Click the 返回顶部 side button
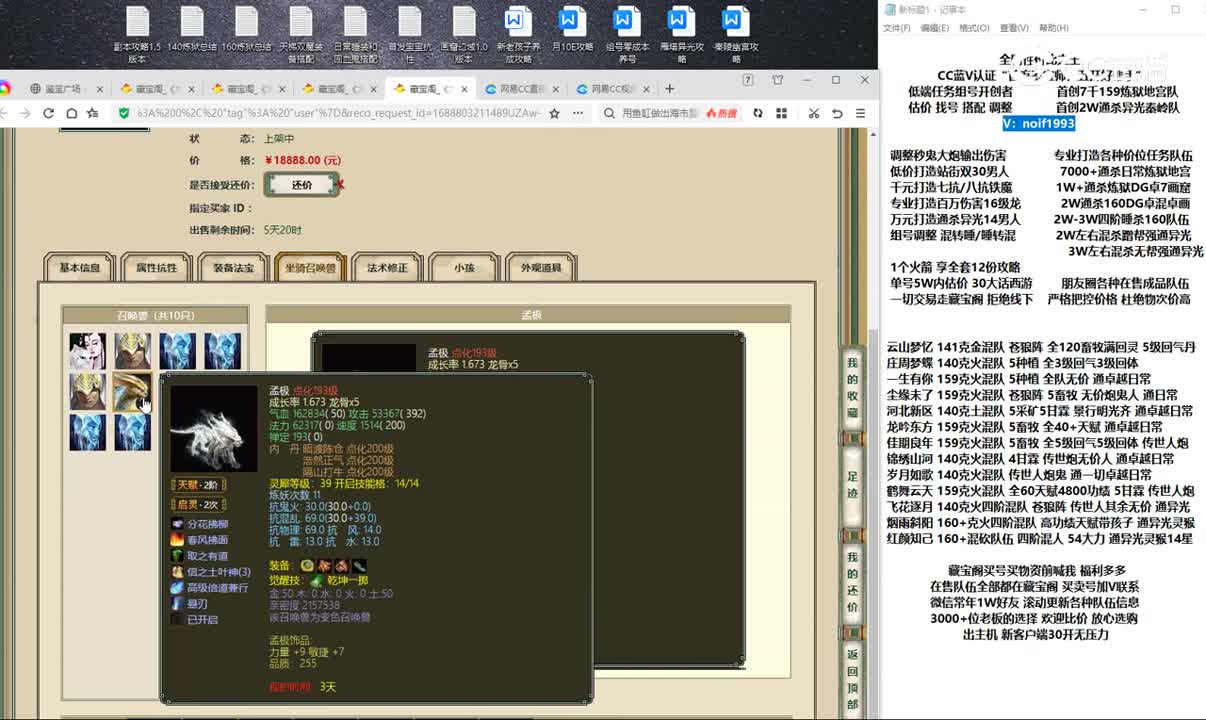1206x720 pixels. [x=852, y=679]
